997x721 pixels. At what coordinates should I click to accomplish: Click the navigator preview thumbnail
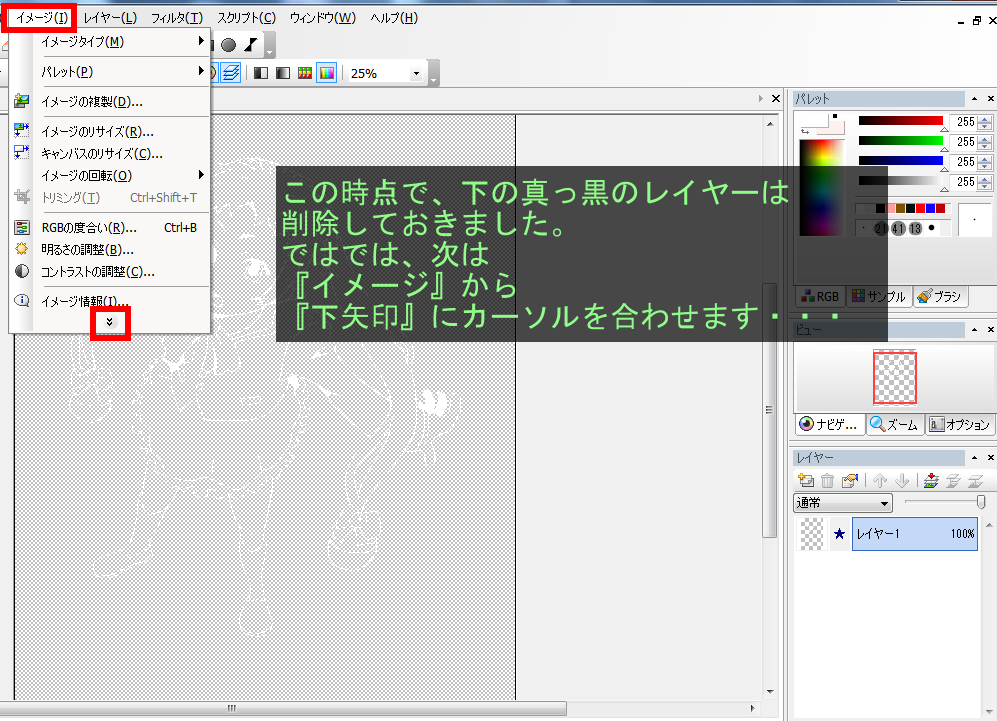pos(894,377)
